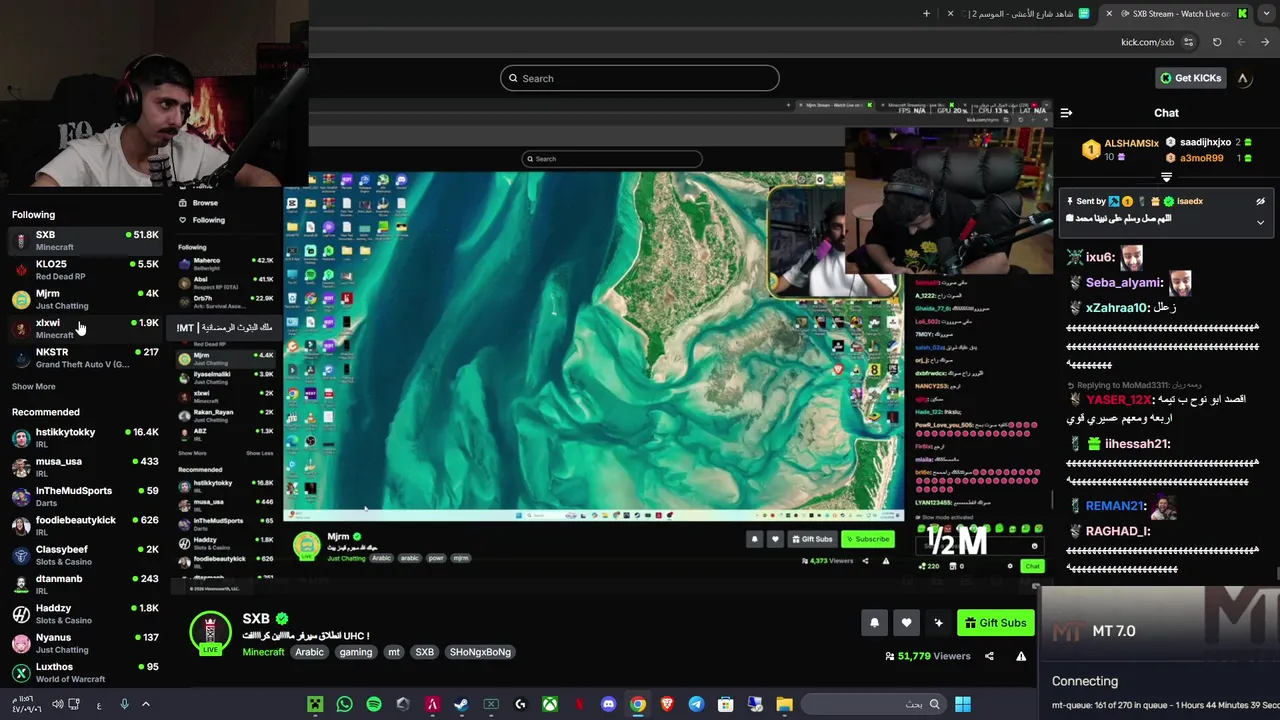Image resolution: width=1280 pixels, height=720 pixels.
Task: Click the microphone icon in system tray
Action: click(x=124, y=704)
